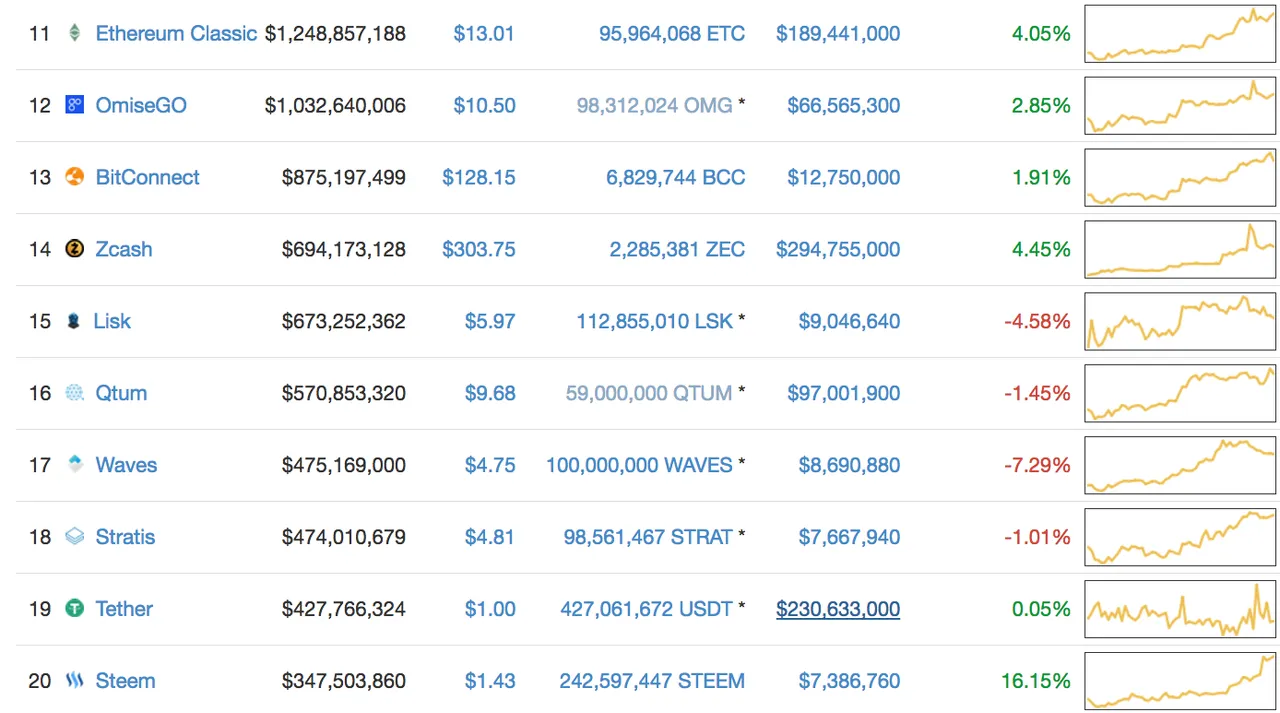Image resolution: width=1280 pixels, height=713 pixels.
Task: Click OmiseGO volume $66,565,300
Action: pyautogui.click(x=844, y=105)
